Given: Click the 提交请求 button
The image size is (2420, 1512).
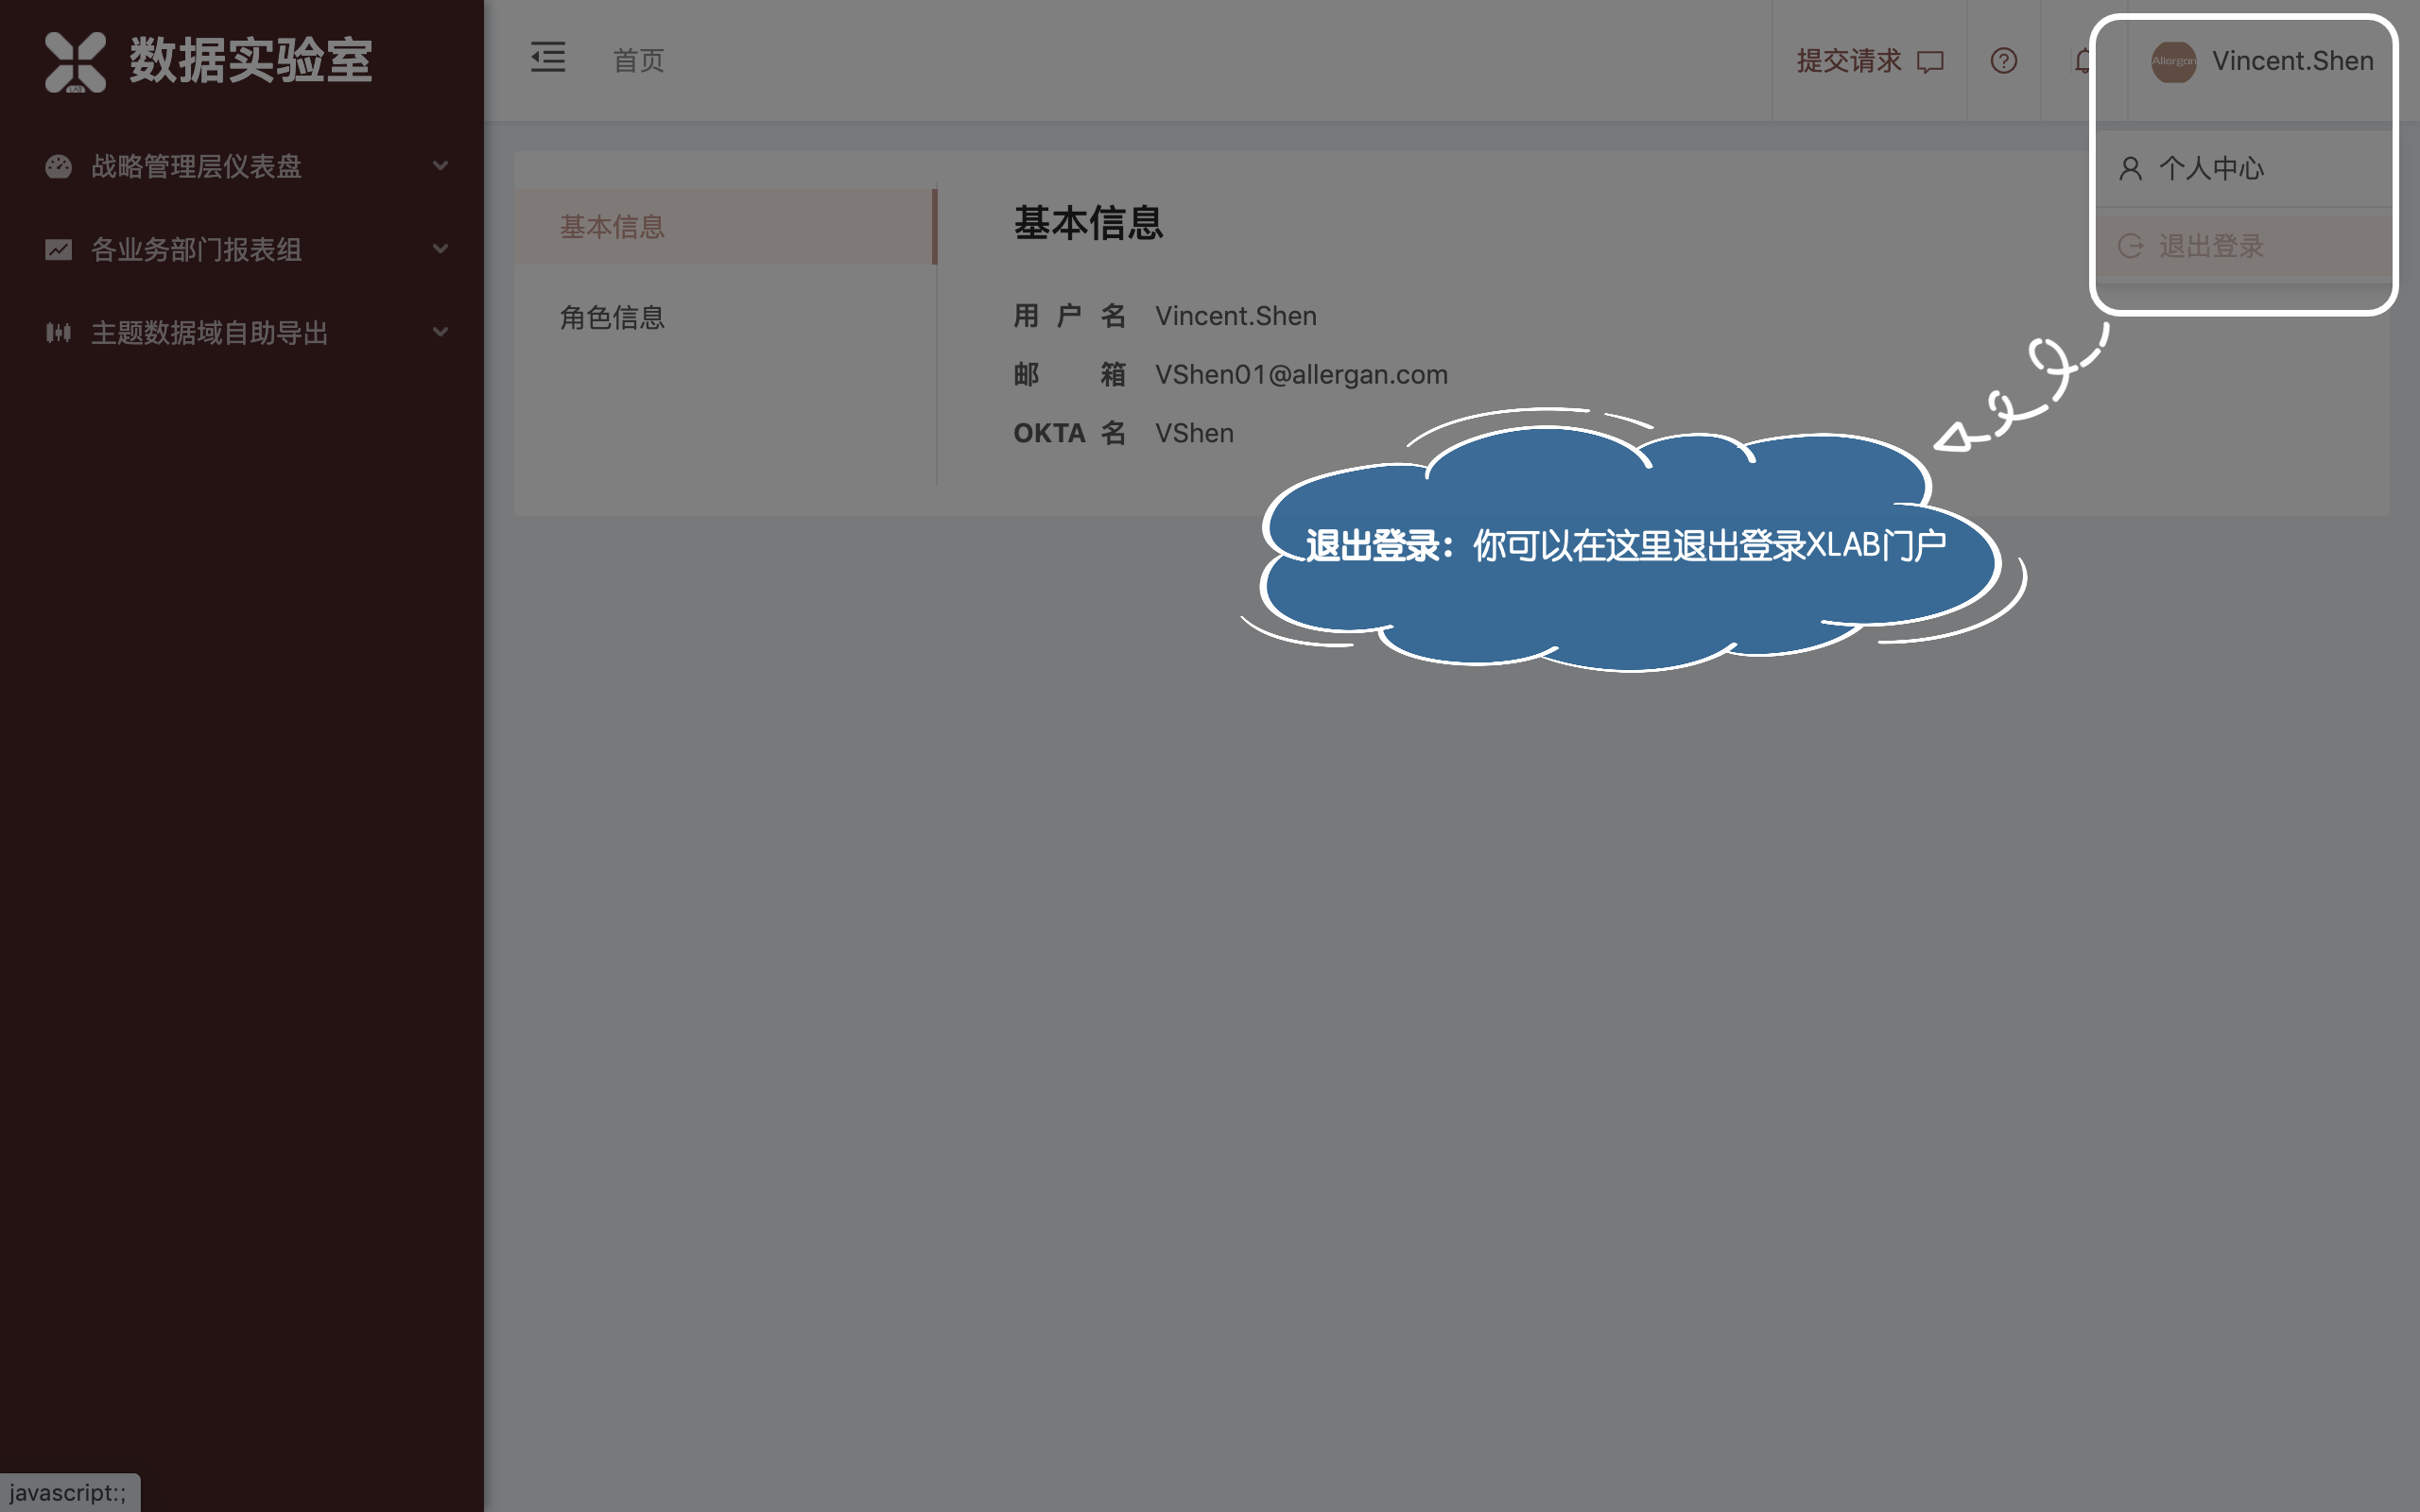Looking at the screenshot, I should pos(1848,61).
